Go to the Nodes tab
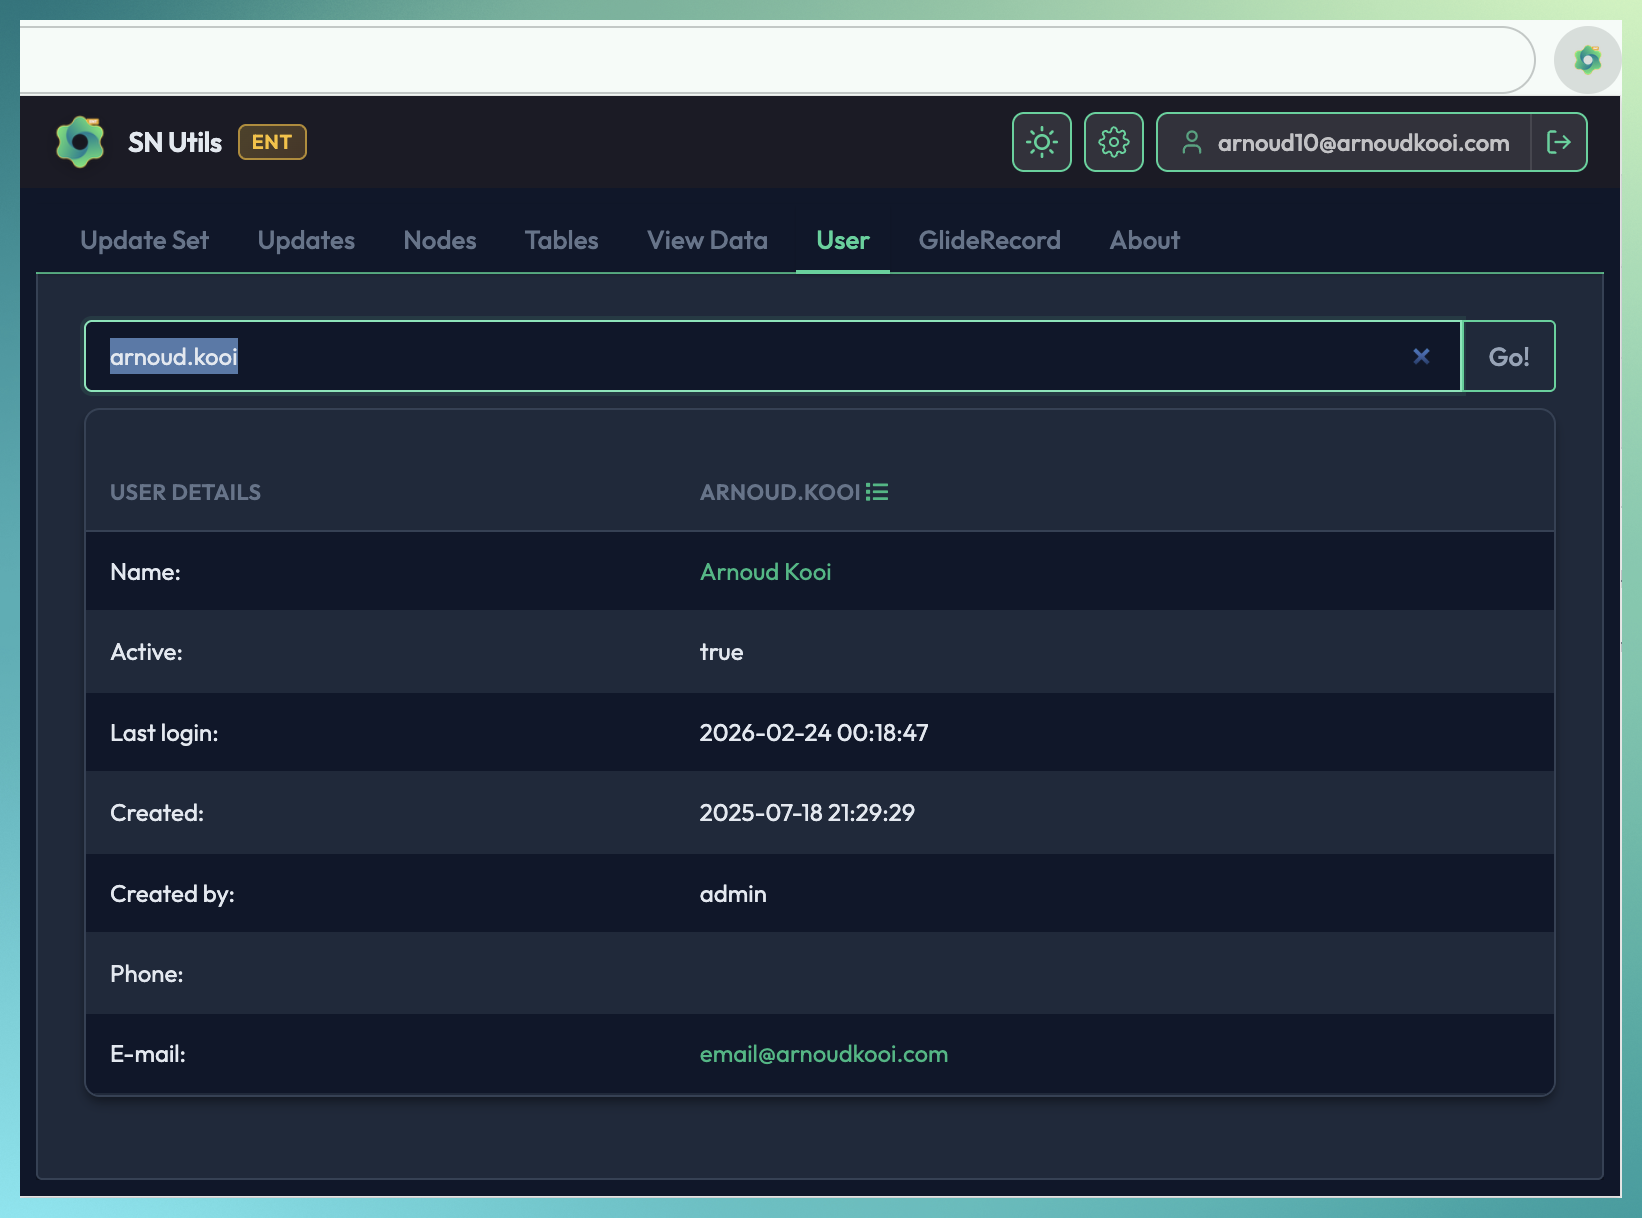1642x1218 pixels. (440, 240)
